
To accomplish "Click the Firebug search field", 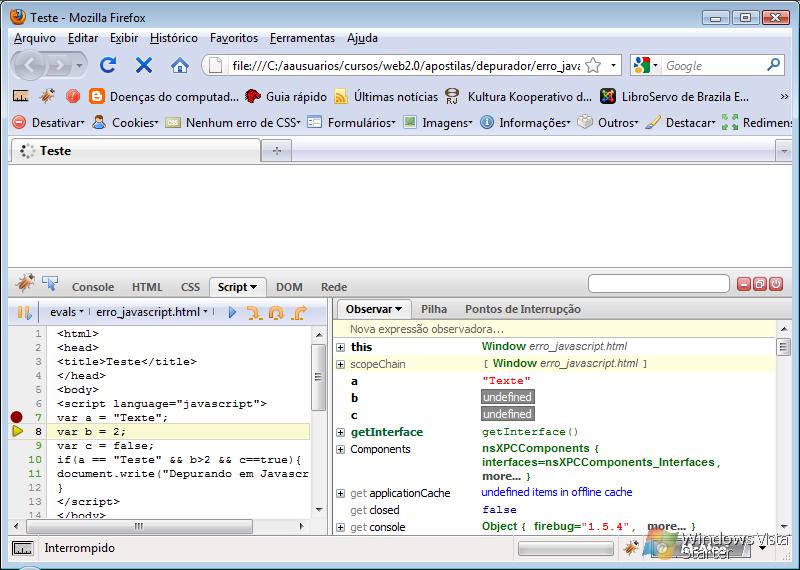I will tap(658, 284).
